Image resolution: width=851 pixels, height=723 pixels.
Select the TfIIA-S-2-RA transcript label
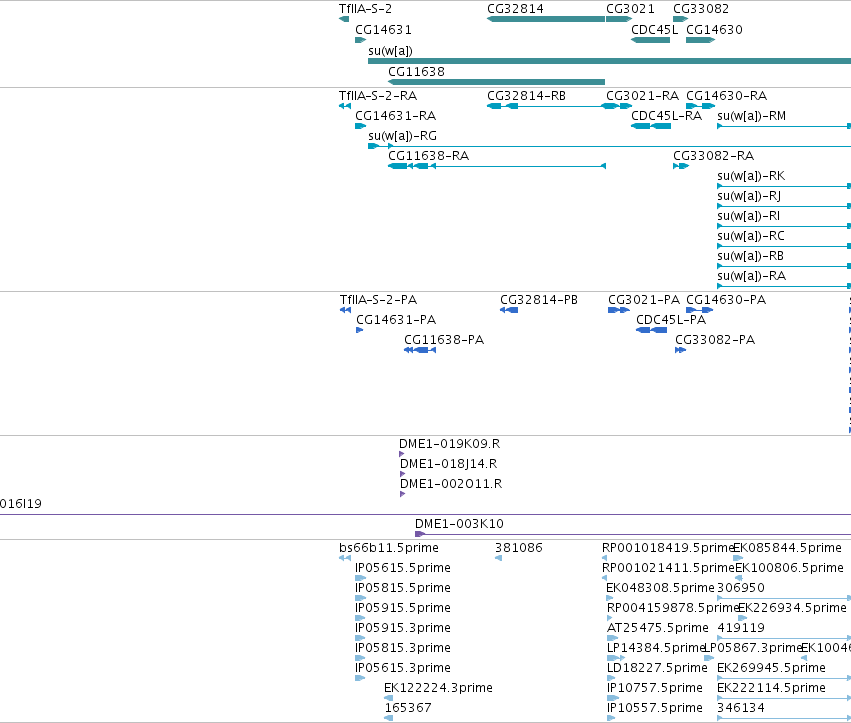click(x=378, y=96)
